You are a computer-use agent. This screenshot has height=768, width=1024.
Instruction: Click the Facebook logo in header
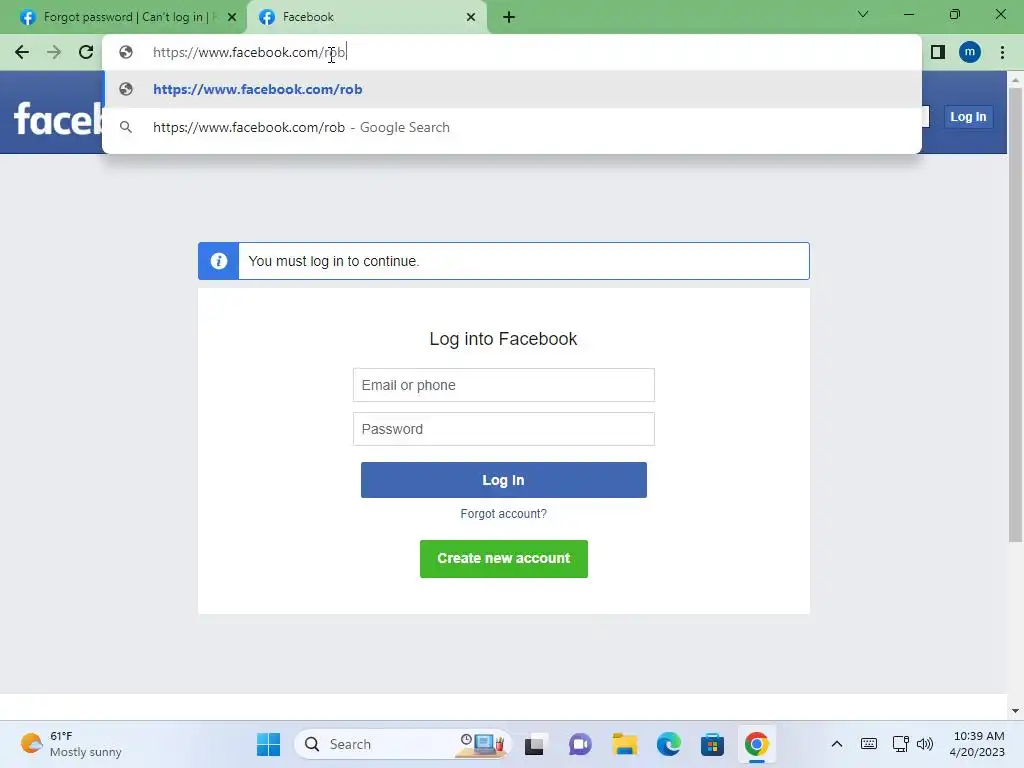click(59, 118)
